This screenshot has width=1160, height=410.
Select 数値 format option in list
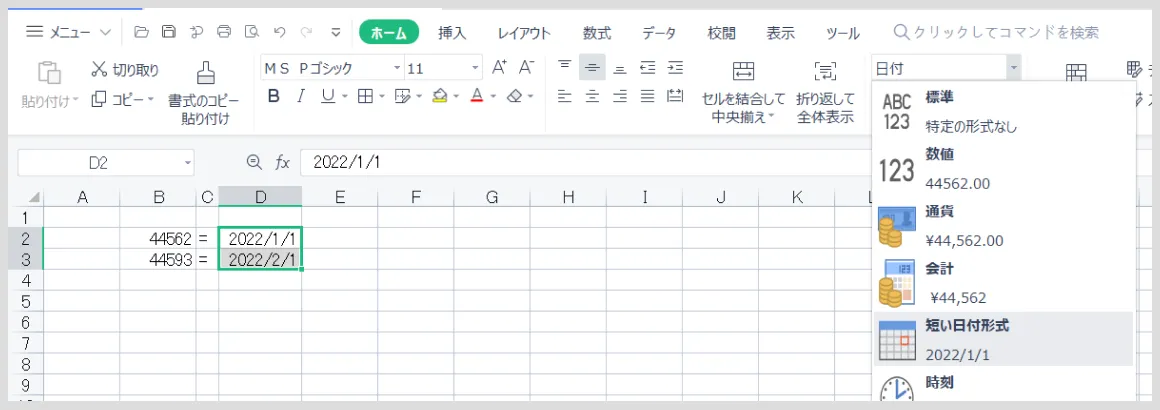point(1003,169)
